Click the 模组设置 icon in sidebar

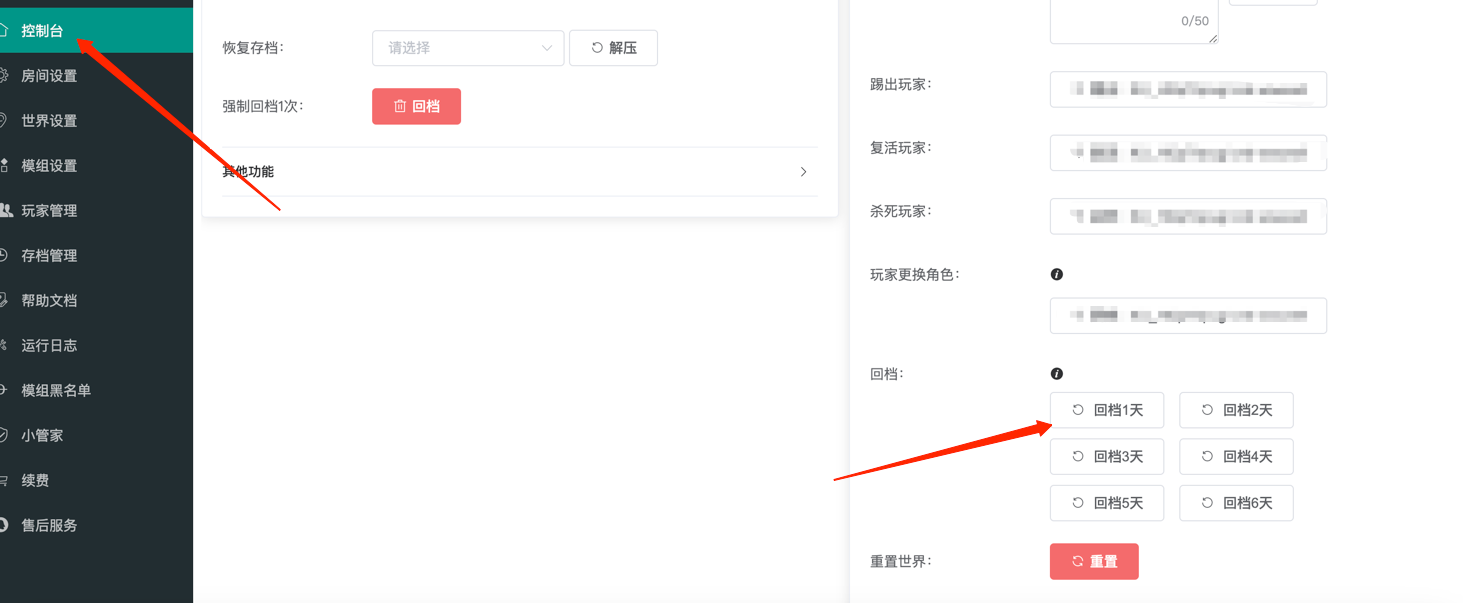5,166
